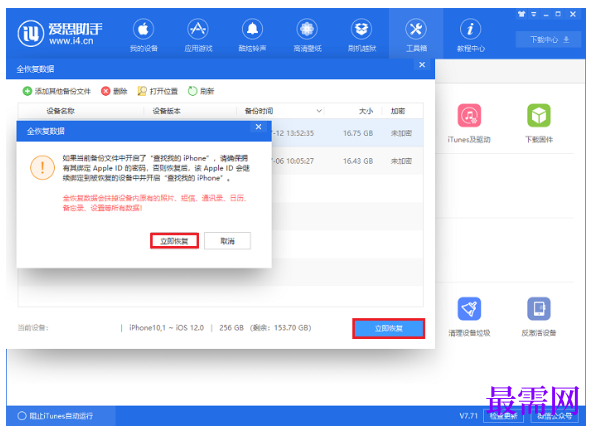Viewport: 598px width, 432px height.
Task: Open 我的设备 (My Device) tab
Action: [x=143, y=35]
